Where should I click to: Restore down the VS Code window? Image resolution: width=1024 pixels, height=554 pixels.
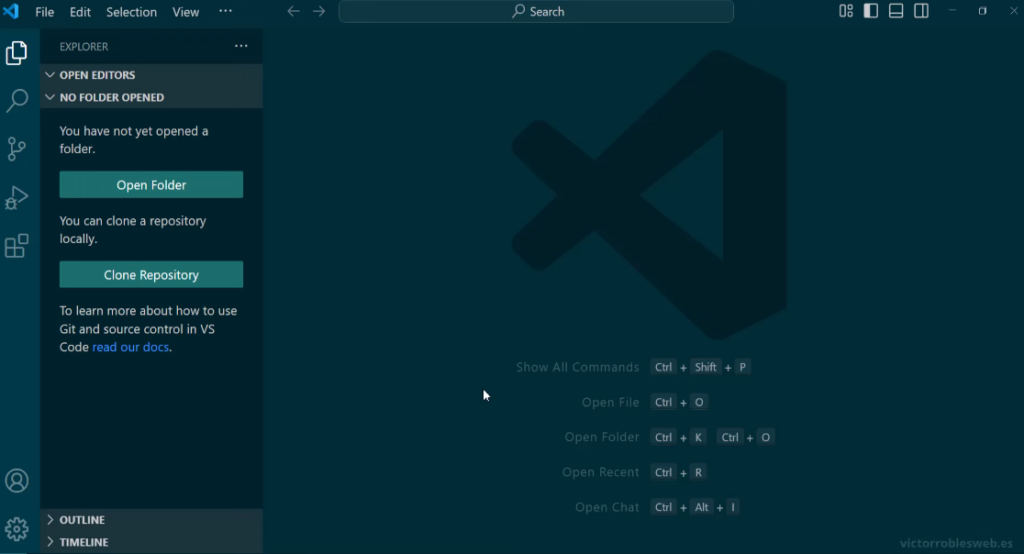(982, 11)
